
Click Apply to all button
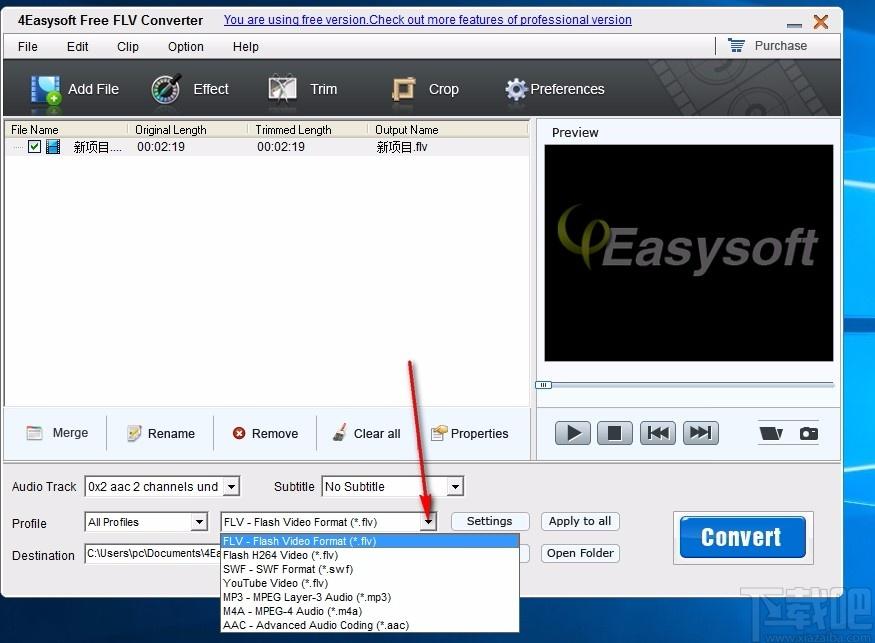(x=580, y=521)
